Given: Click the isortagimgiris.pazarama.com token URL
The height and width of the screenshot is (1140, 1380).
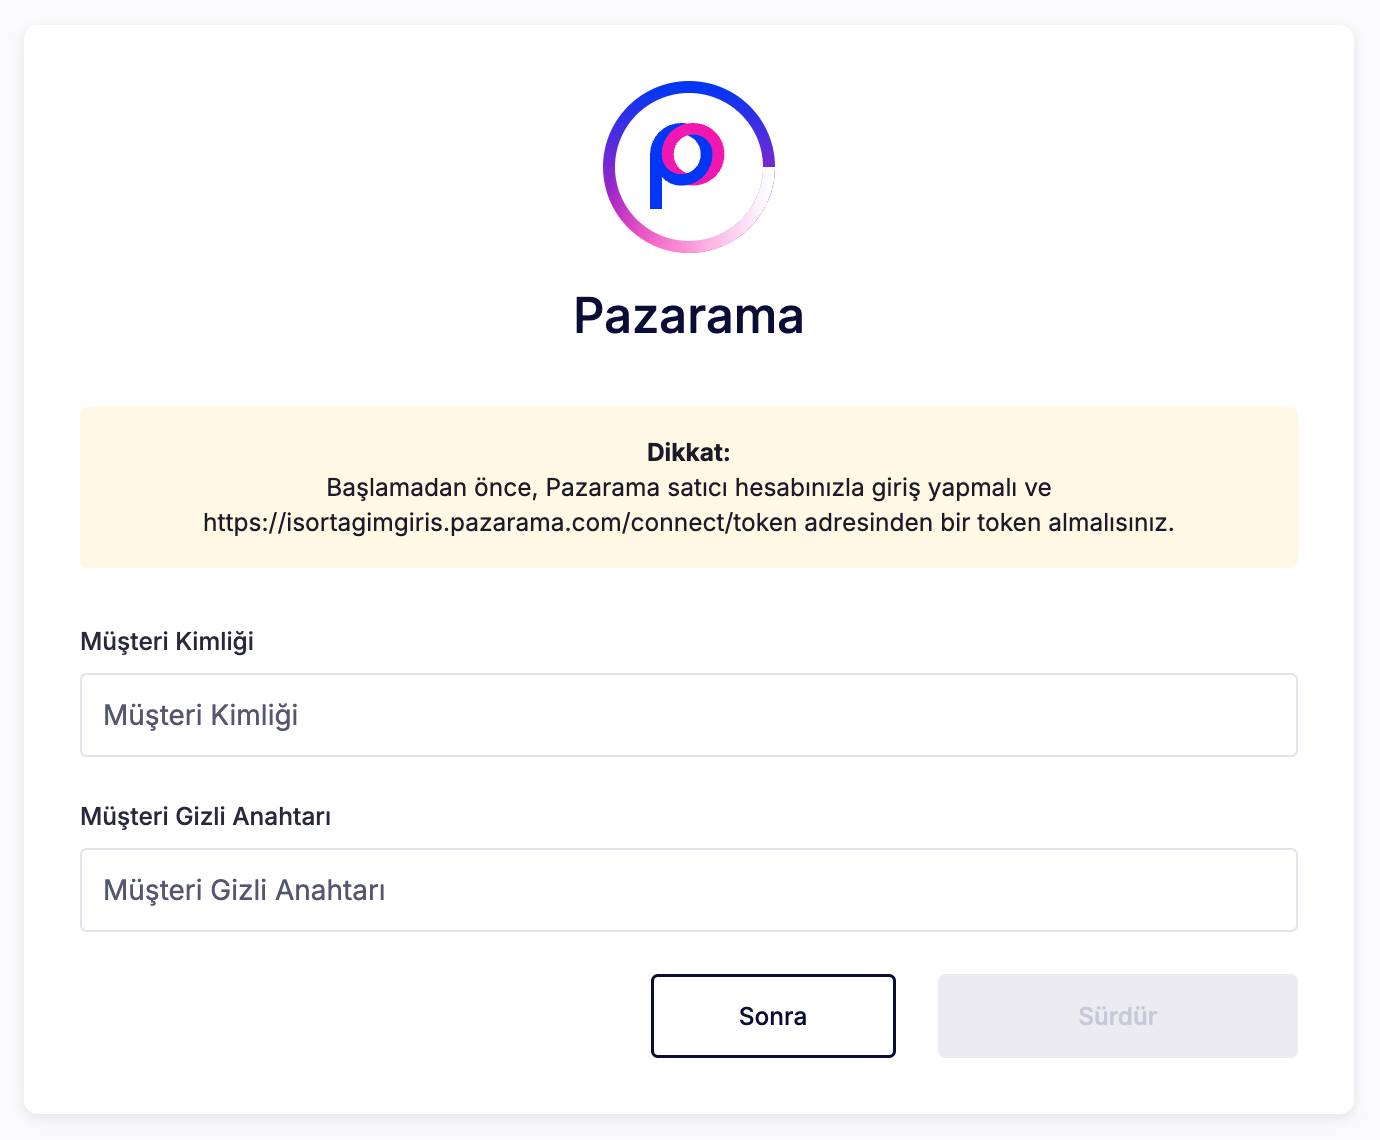Looking at the screenshot, I should point(500,522).
